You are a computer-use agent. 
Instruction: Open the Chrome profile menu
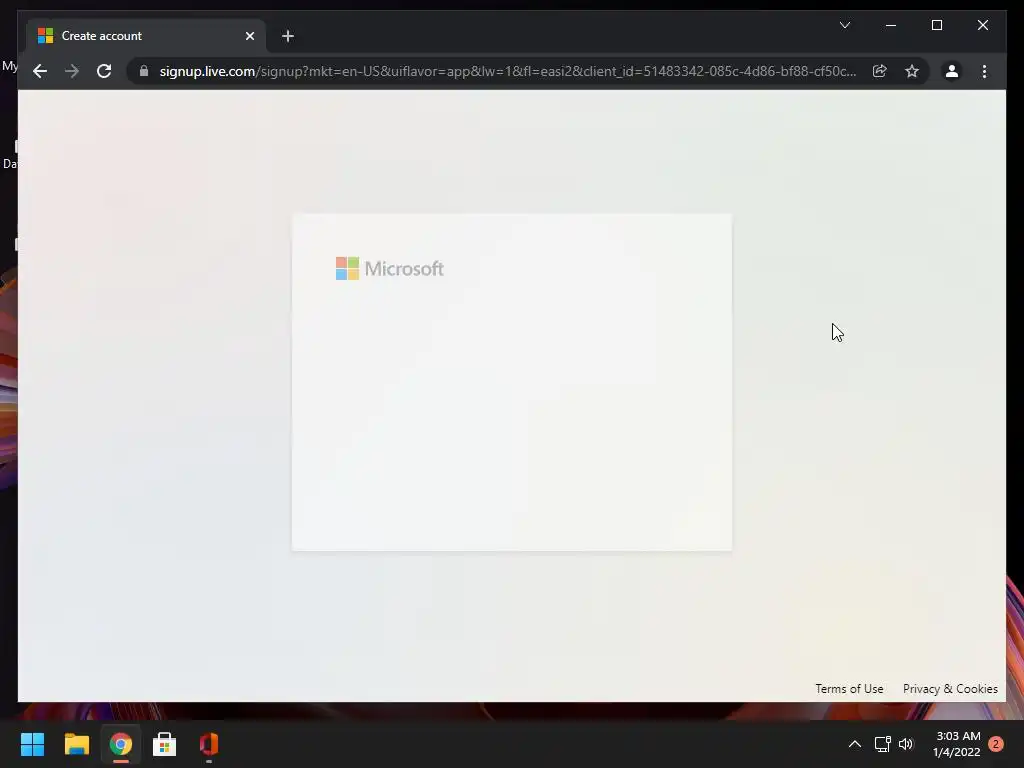pos(952,71)
